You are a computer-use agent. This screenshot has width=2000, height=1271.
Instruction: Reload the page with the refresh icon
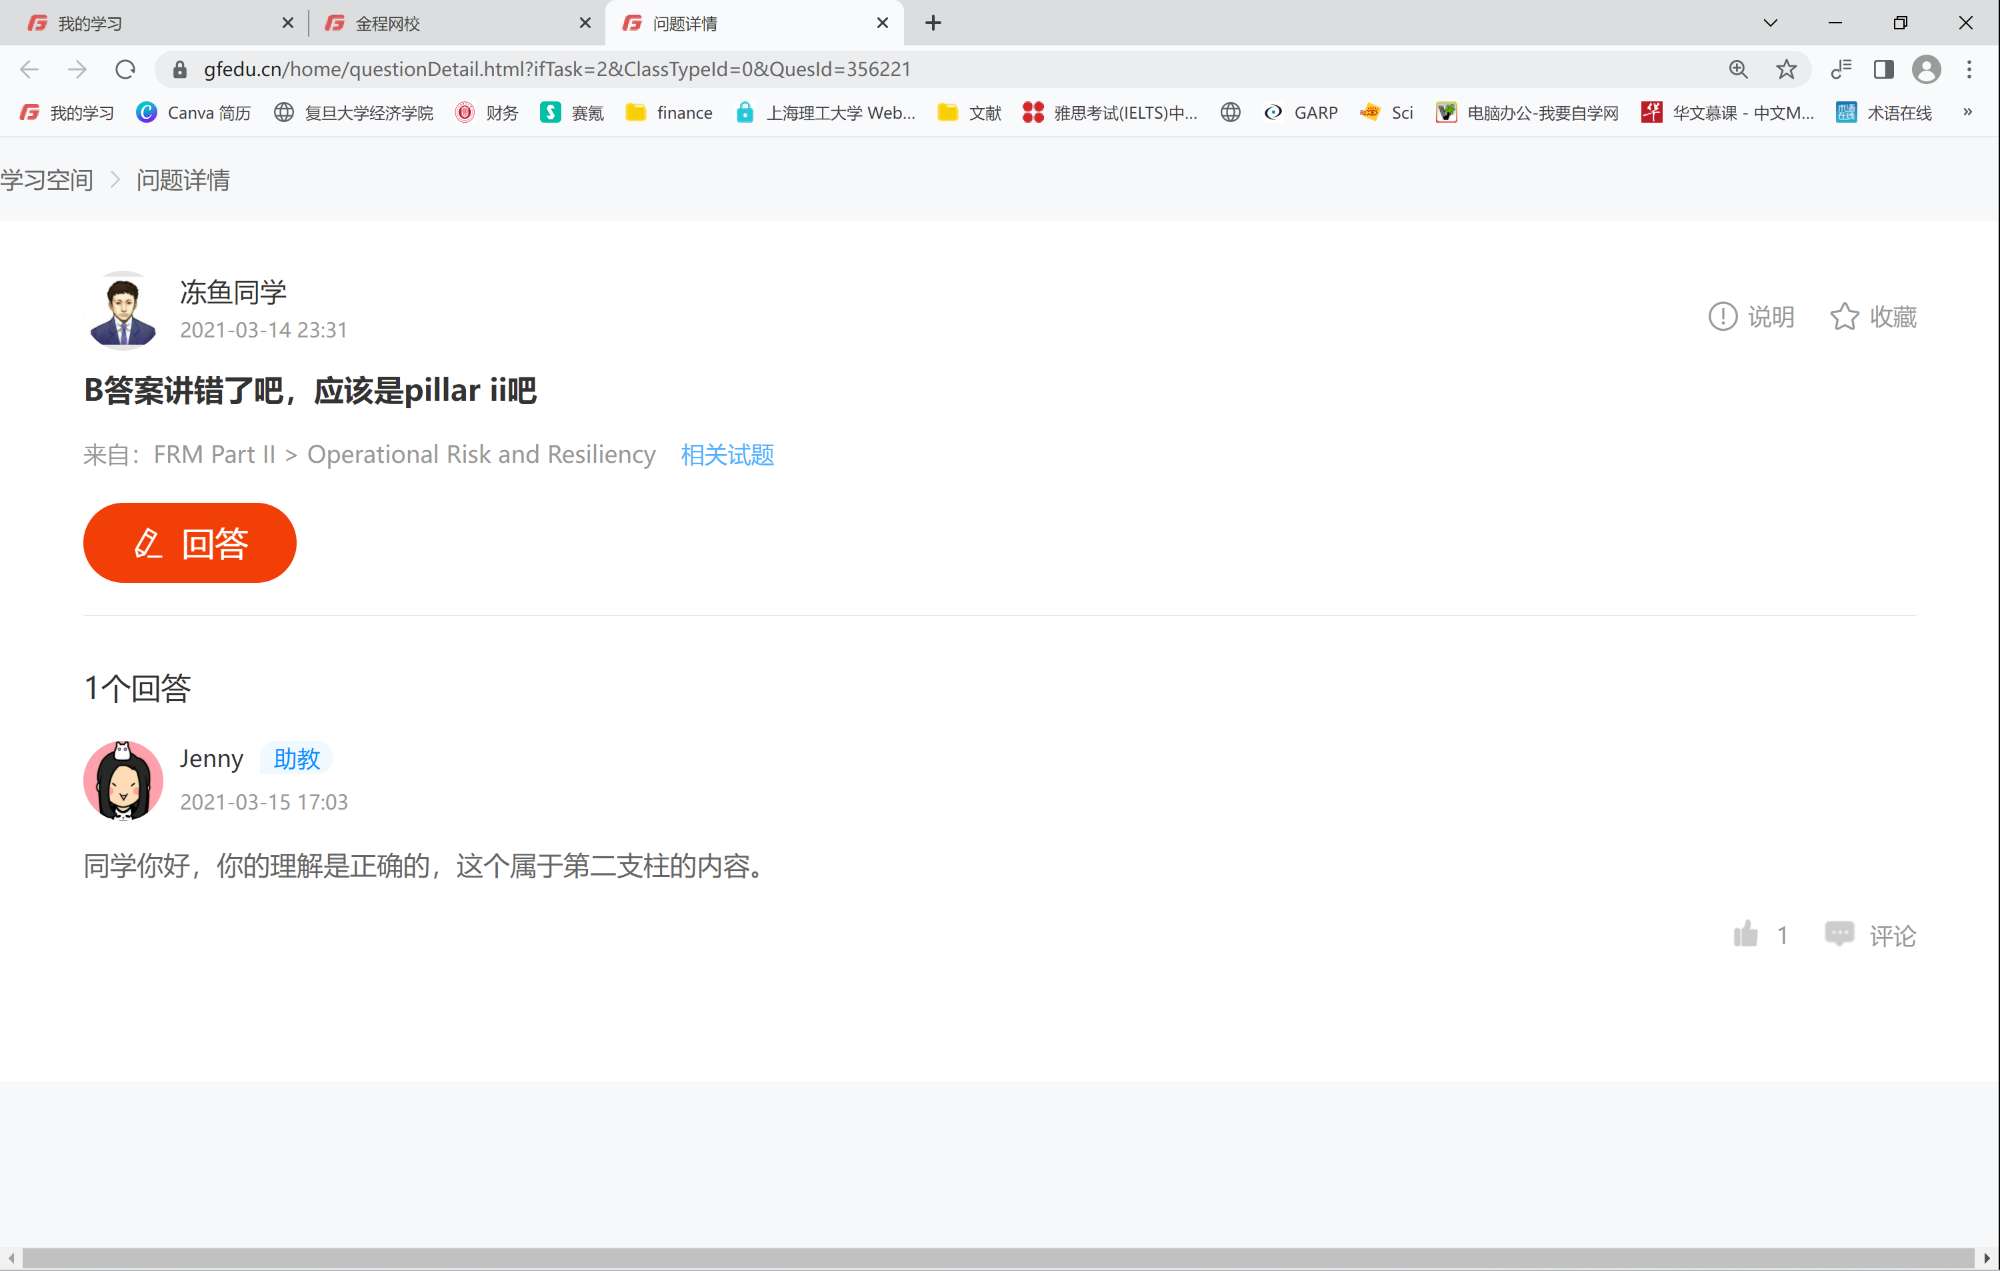pyautogui.click(x=125, y=69)
